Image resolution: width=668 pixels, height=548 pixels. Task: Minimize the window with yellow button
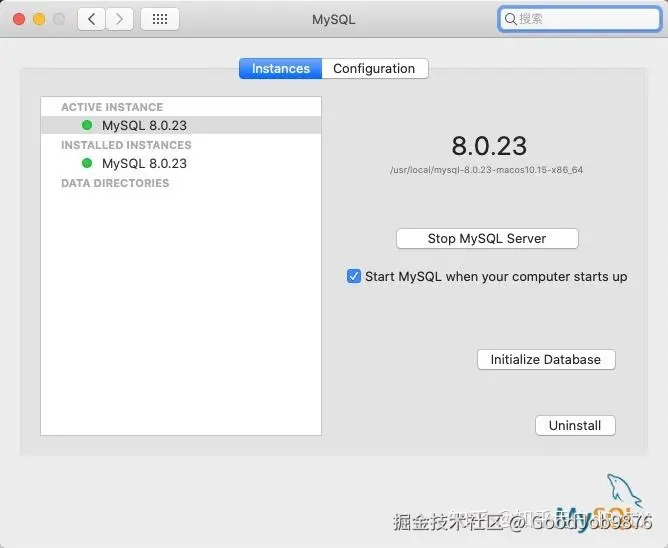39,19
